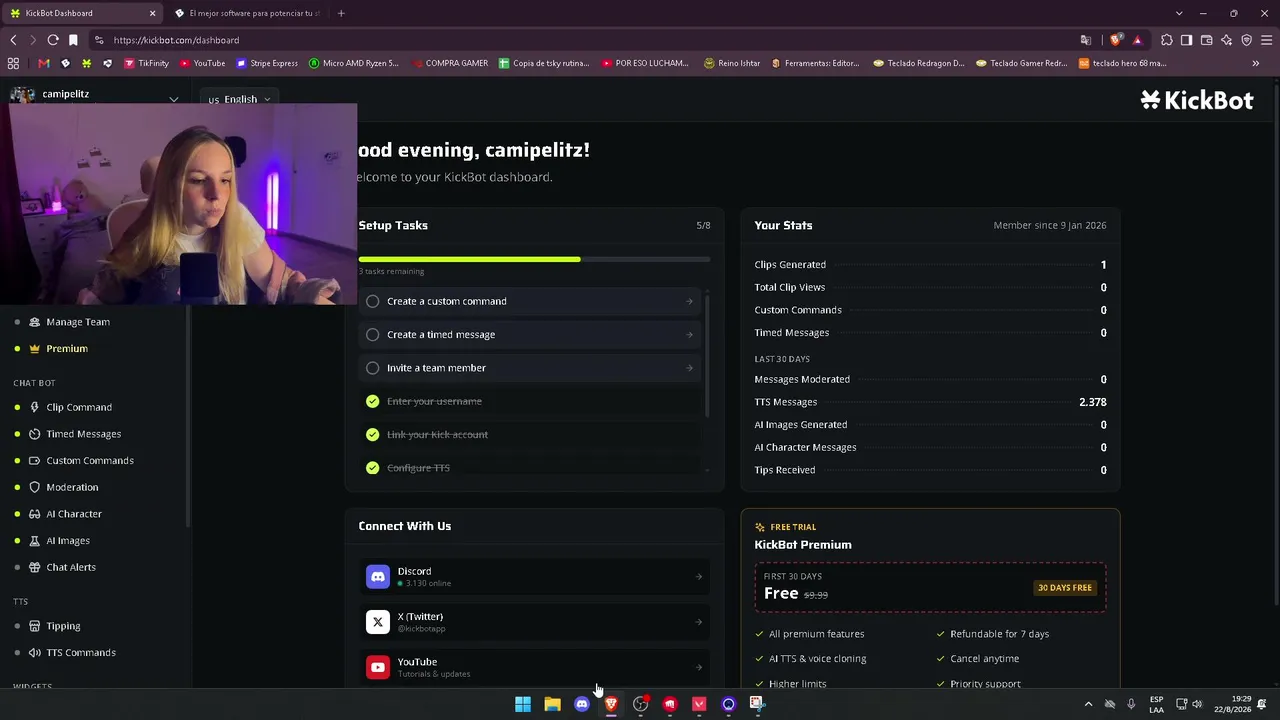
Task: Open Timed Messages in the sidebar
Action: [83, 434]
